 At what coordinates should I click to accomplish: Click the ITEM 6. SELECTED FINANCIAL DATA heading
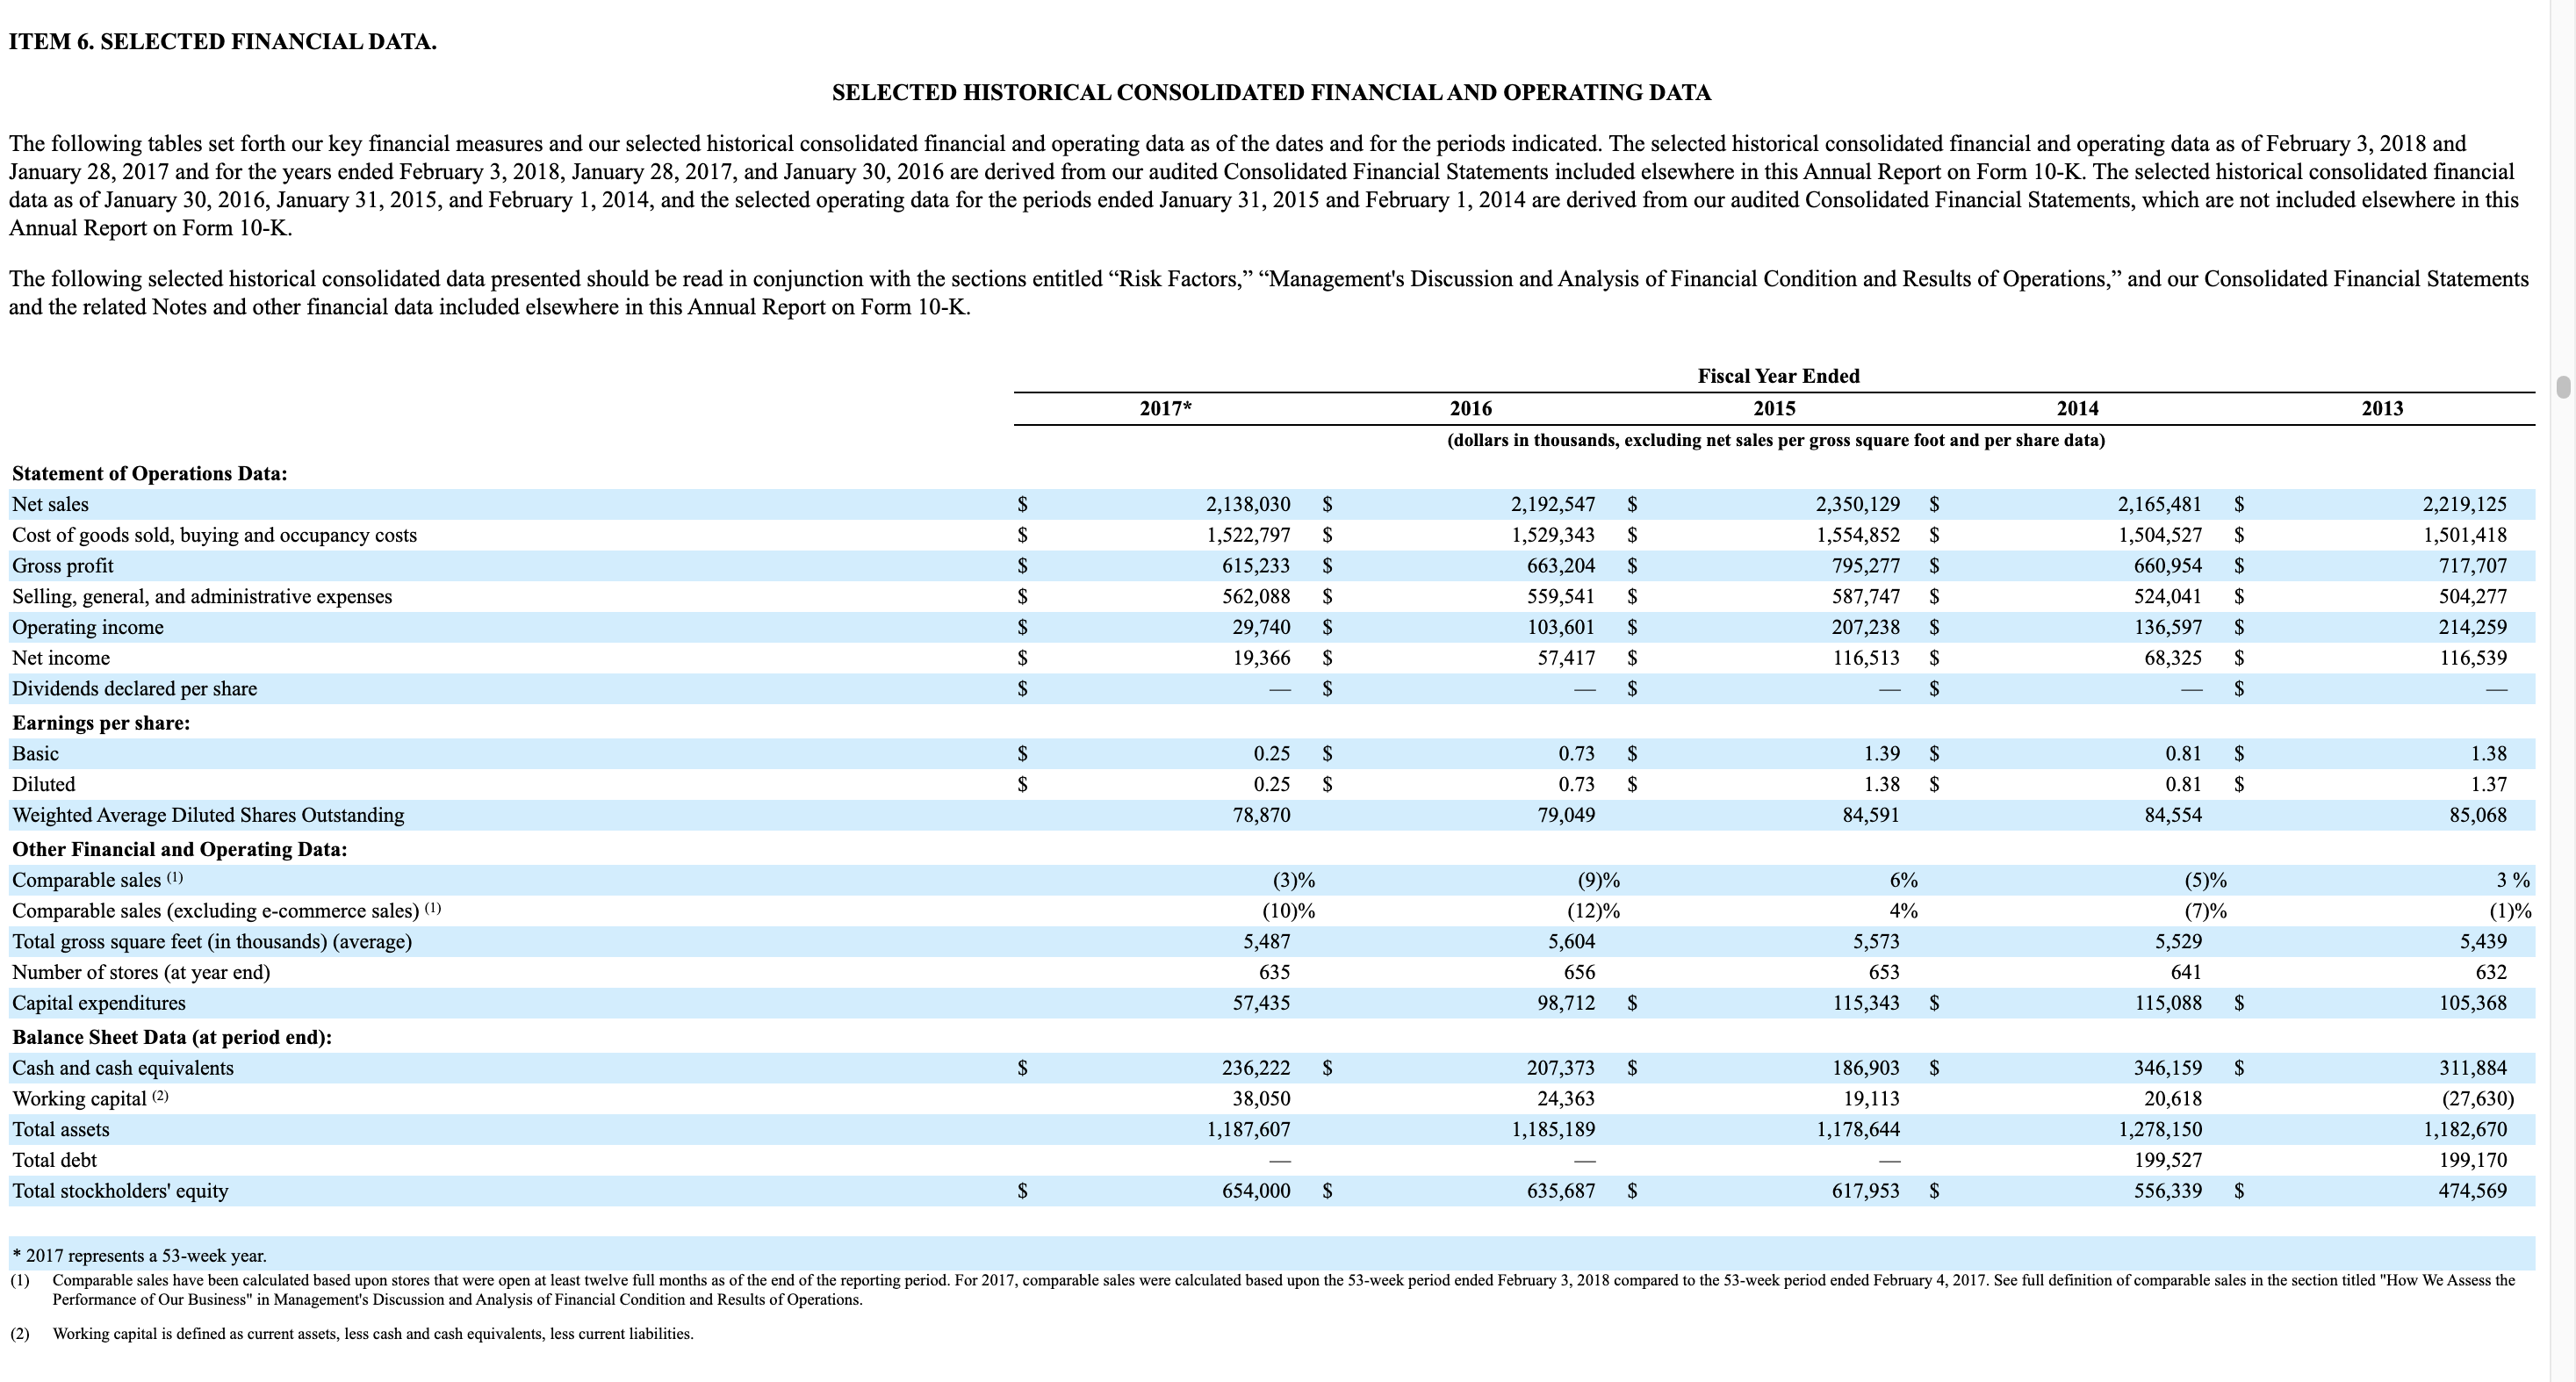tap(222, 42)
